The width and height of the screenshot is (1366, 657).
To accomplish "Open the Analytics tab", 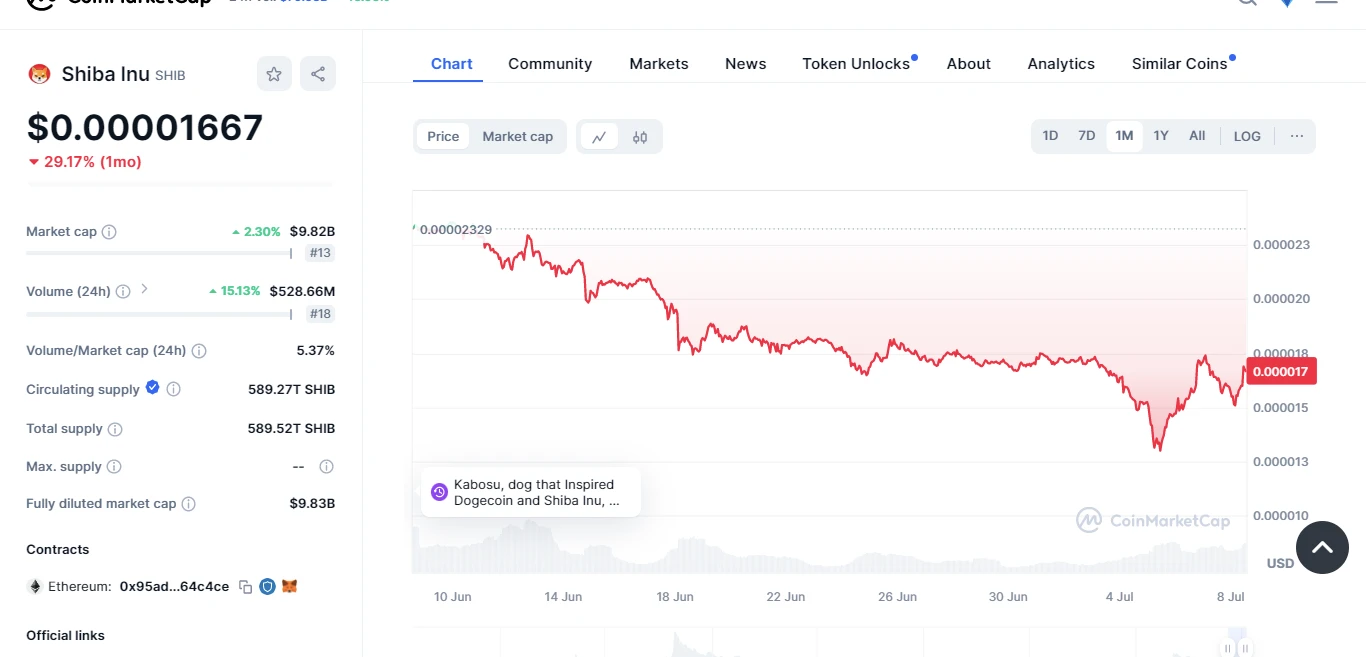I will point(1061,64).
